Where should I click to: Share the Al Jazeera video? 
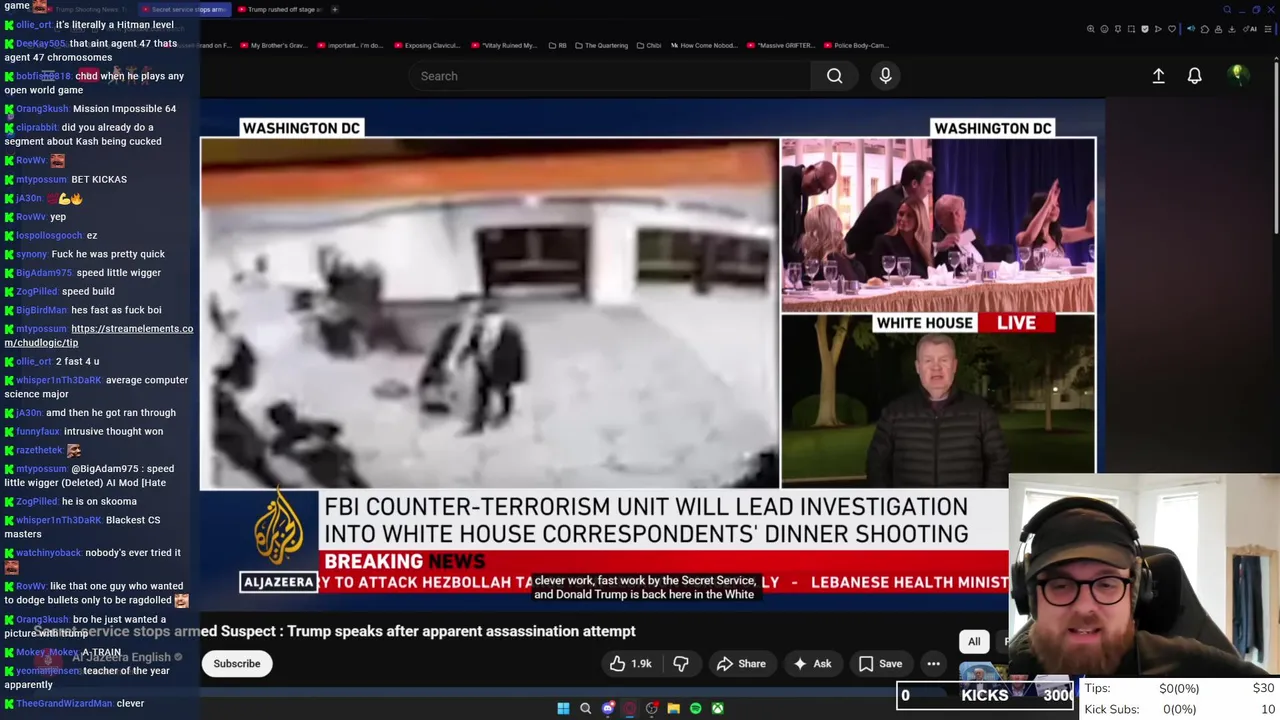point(741,664)
